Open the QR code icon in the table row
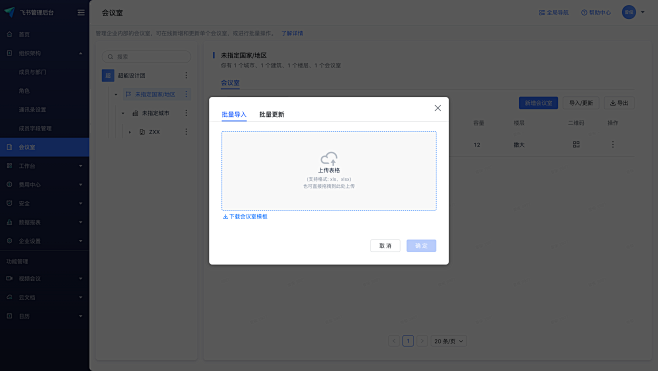Screen dimensions: 658x371 pos(576,144)
